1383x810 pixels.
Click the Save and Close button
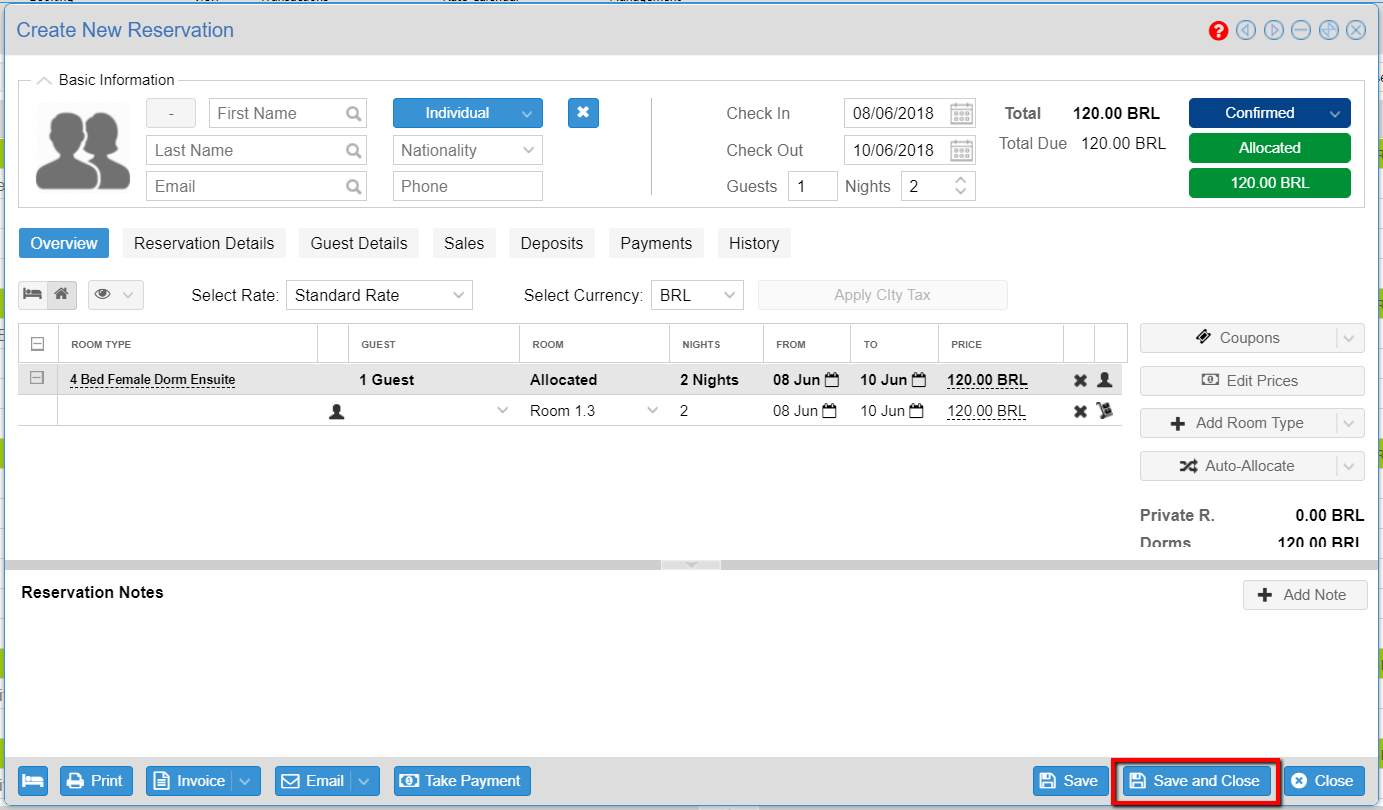point(1195,781)
